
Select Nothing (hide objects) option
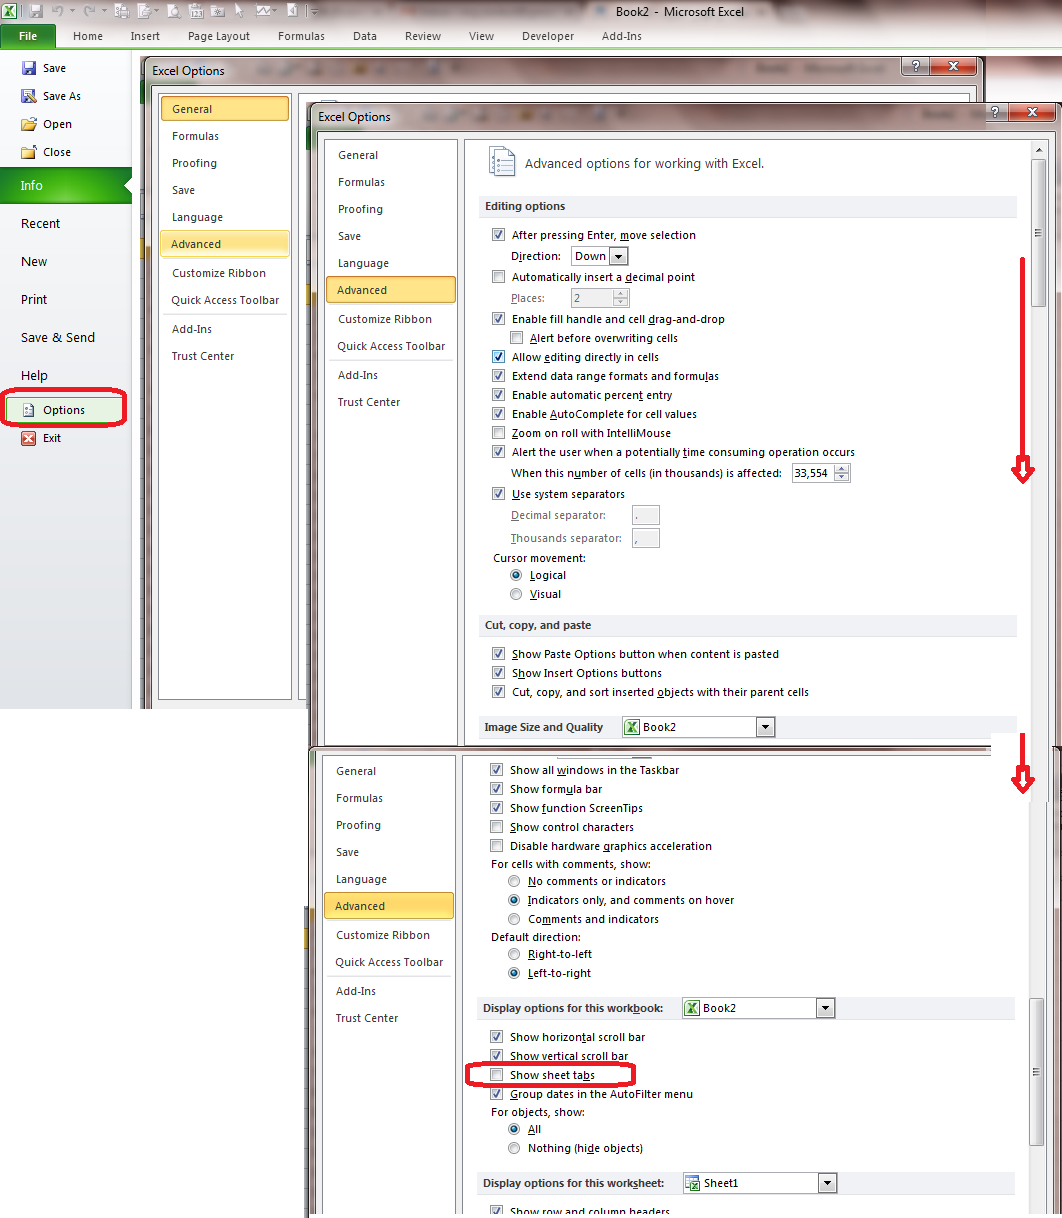(x=514, y=1148)
